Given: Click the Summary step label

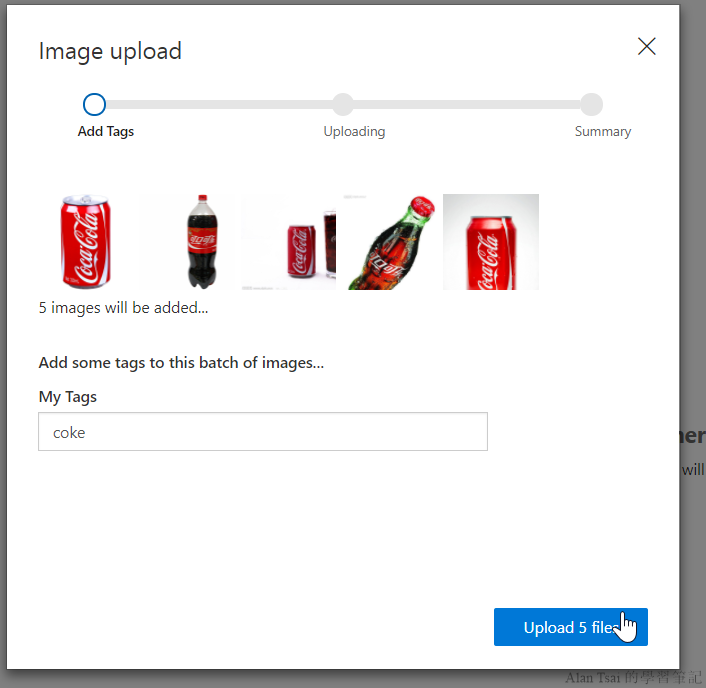Looking at the screenshot, I should tap(602, 131).
